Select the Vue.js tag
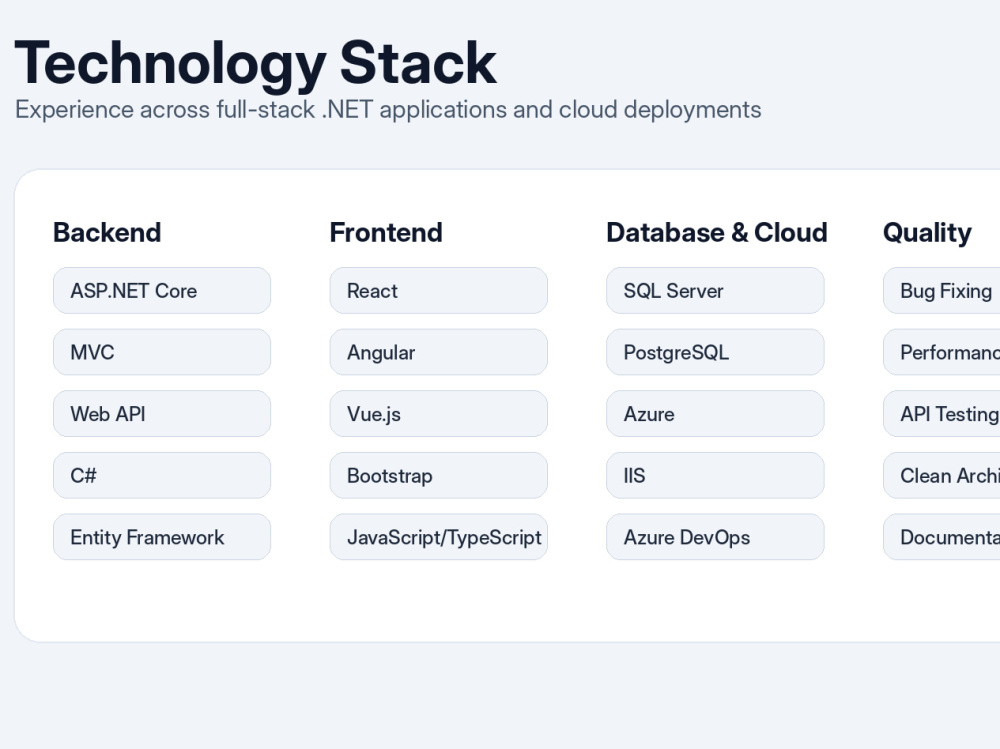The image size is (1000, 749). pyautogui.click(x=439, y=413)
